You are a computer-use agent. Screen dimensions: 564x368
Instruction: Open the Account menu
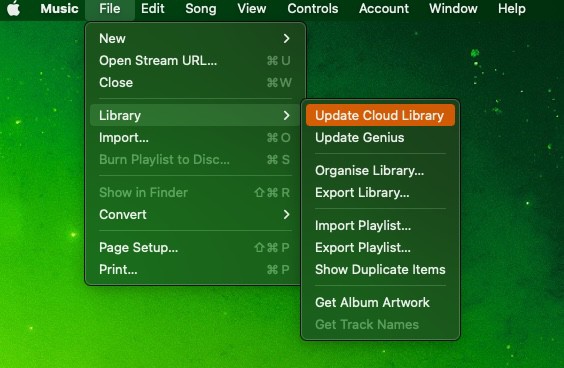384,8
